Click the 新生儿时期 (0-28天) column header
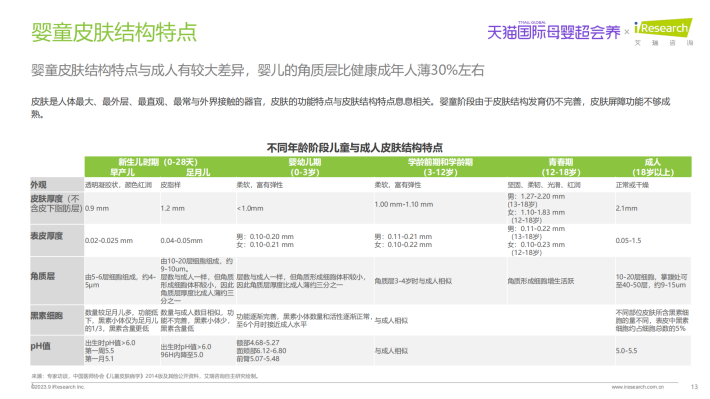The height and width of the screenshot is (399, 710). (158, 162)
